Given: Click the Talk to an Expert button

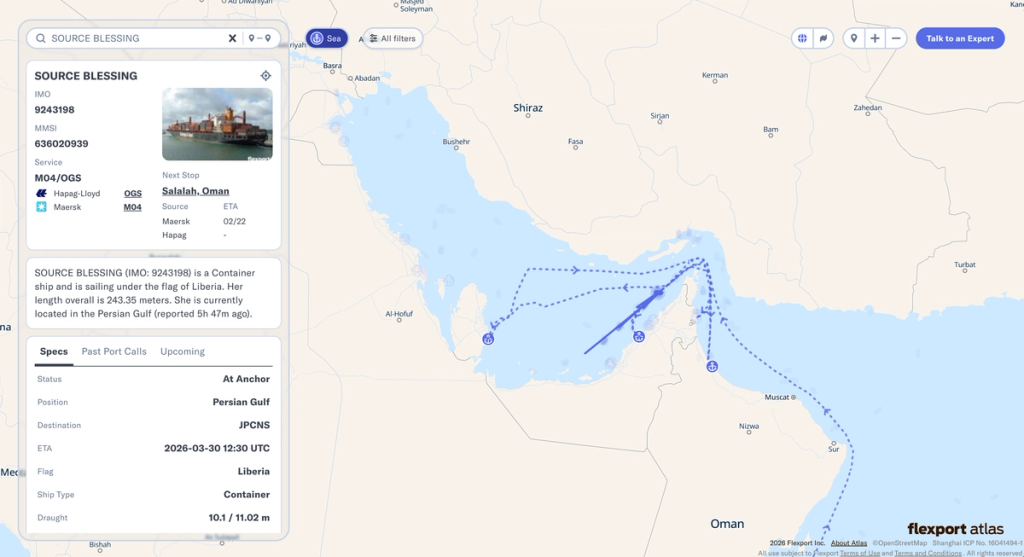Looking at the screenshot, I should 960,39.
